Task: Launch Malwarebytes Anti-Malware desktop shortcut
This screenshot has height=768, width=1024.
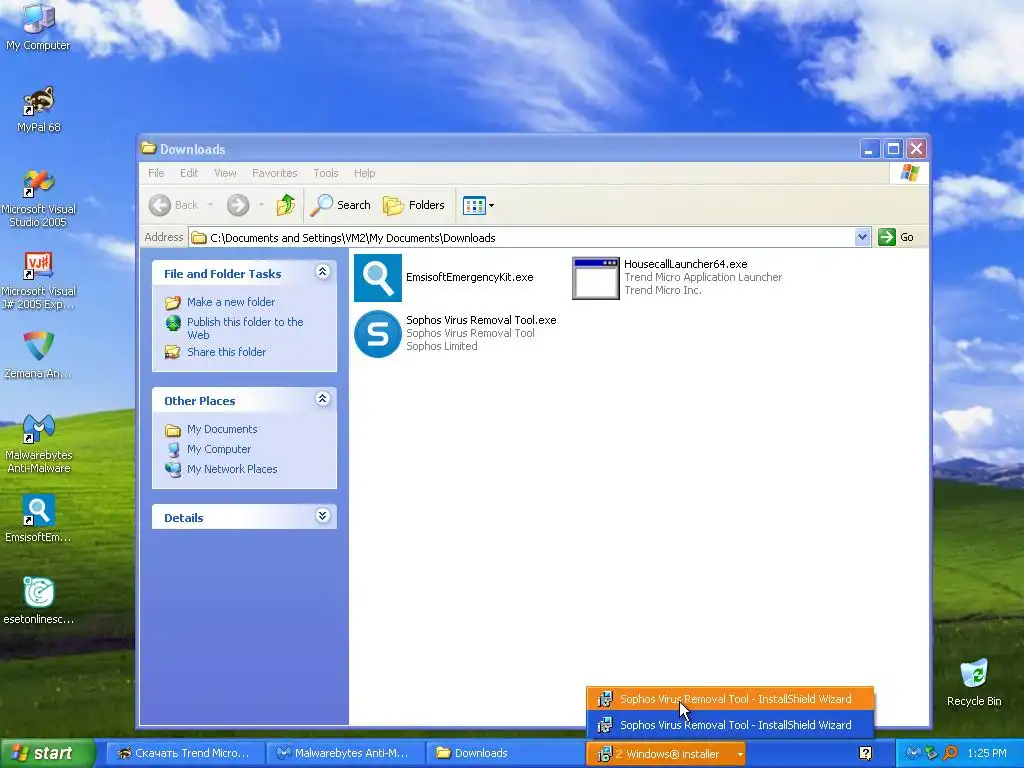Action: pyautogui.click(x=39, y=443)
